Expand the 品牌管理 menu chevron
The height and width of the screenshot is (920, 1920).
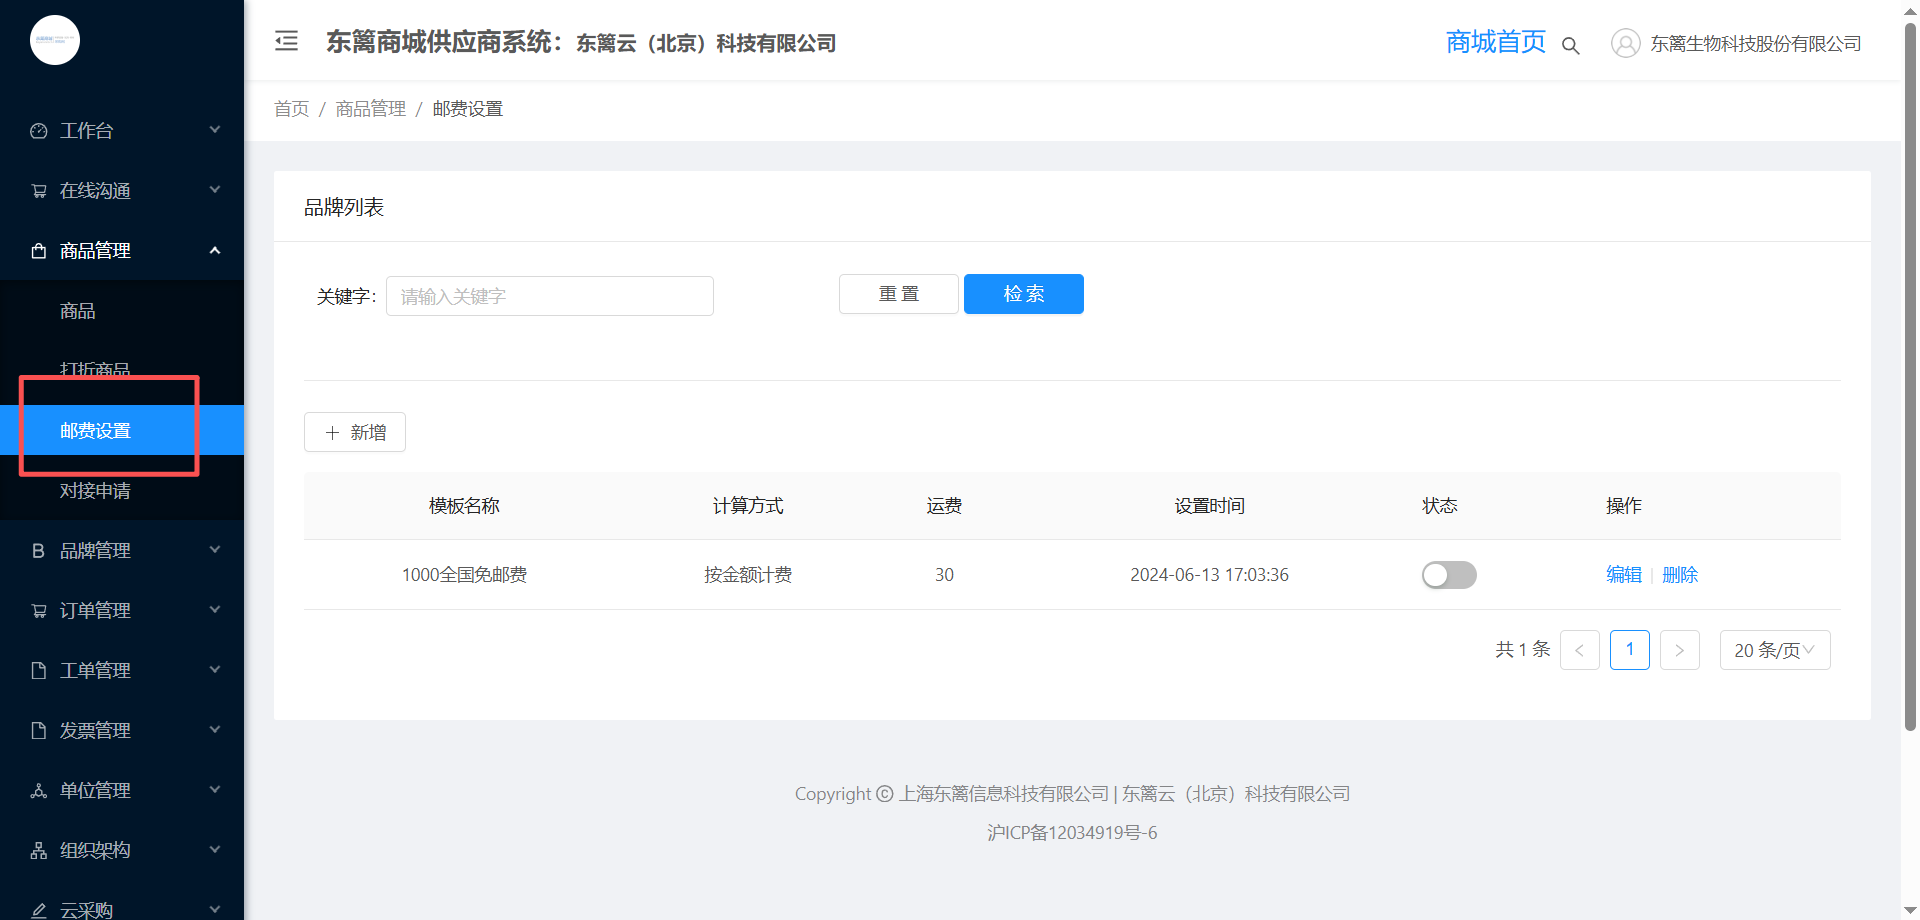215,550
